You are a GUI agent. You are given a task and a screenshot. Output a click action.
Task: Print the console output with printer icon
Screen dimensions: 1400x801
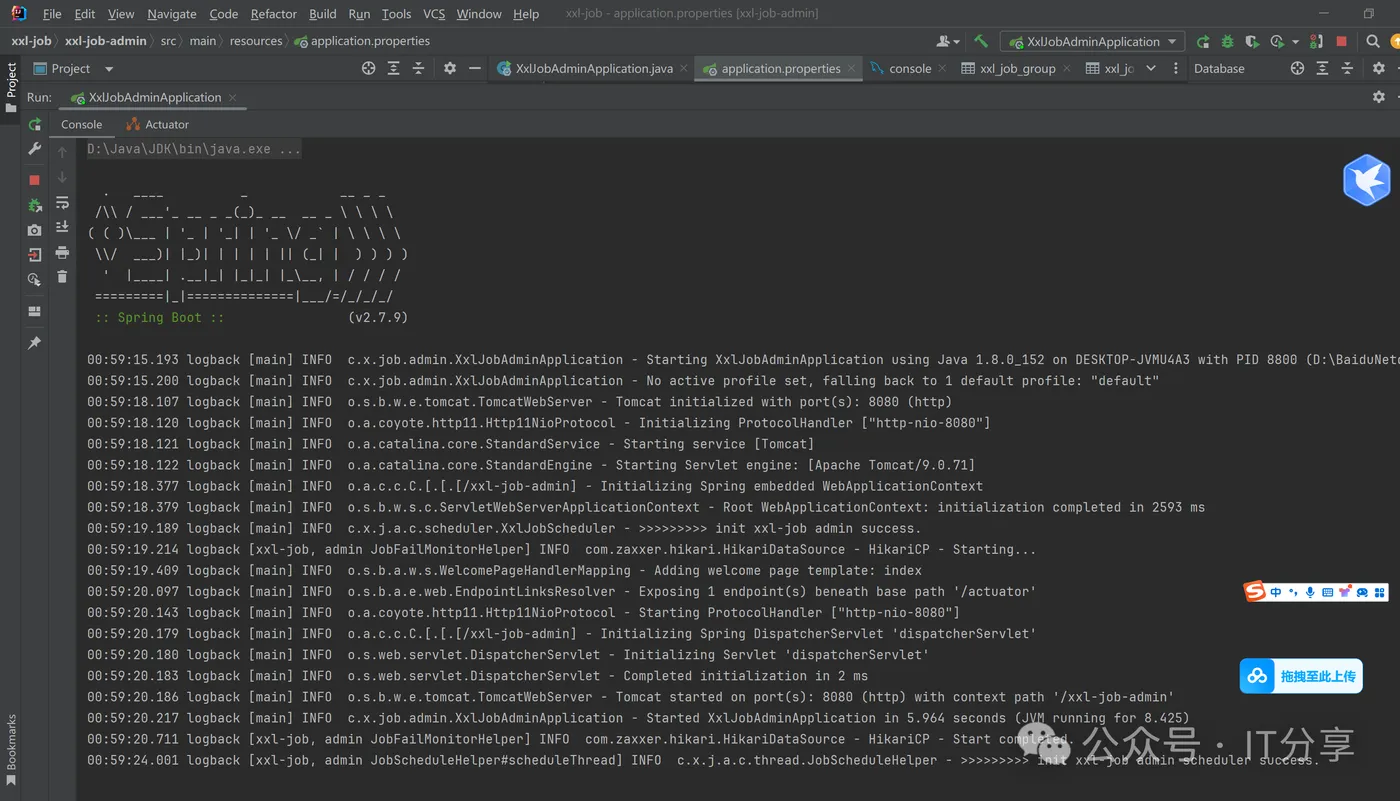(x=62, y=252)
